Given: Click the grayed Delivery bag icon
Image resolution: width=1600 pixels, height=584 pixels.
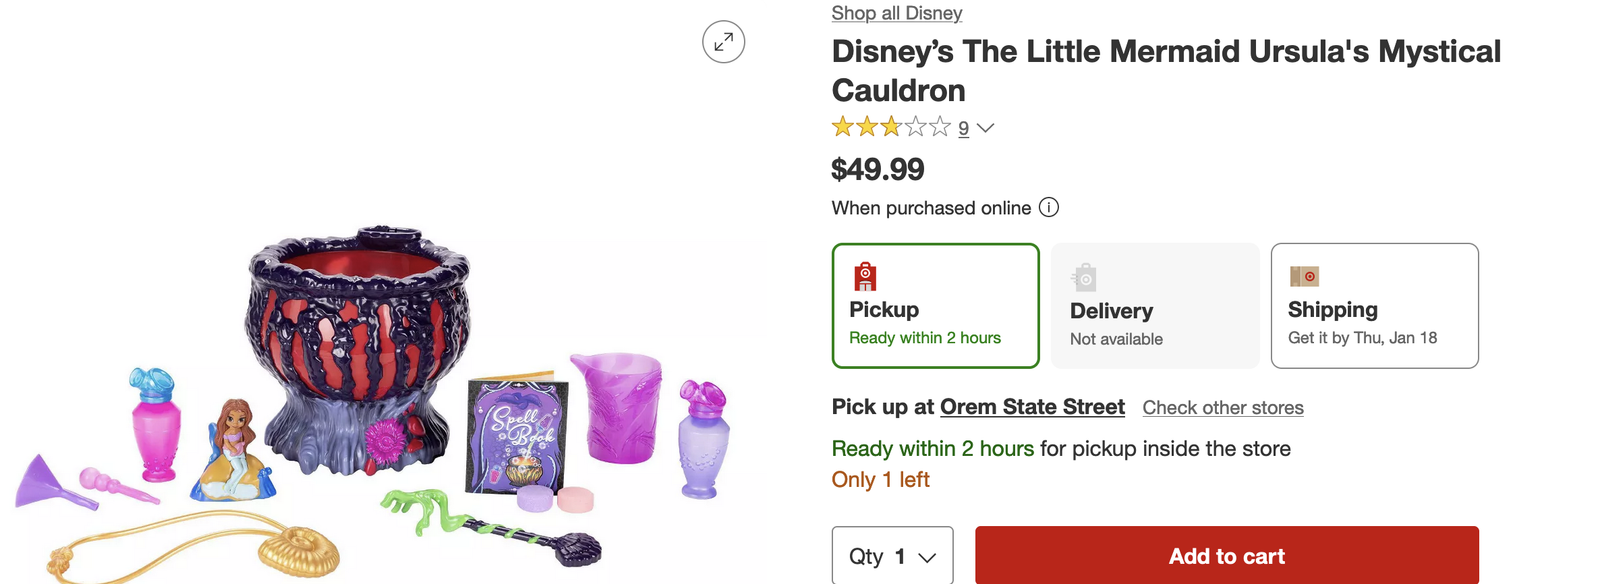Looking at the screenshot, I should [x=1084, y=277].
